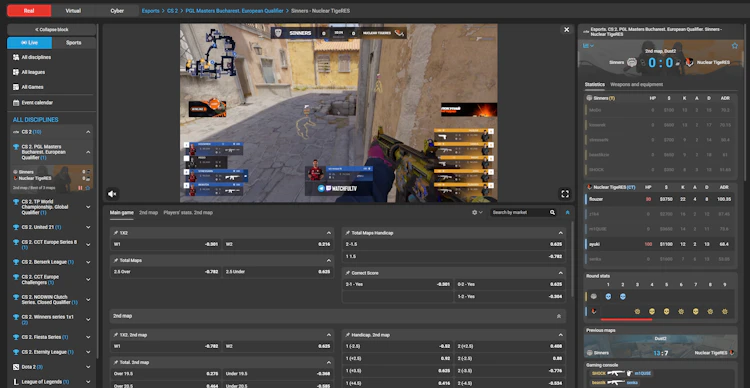Pin the Total. 2nd map market
750x388 pixels.
coord(116,363)
